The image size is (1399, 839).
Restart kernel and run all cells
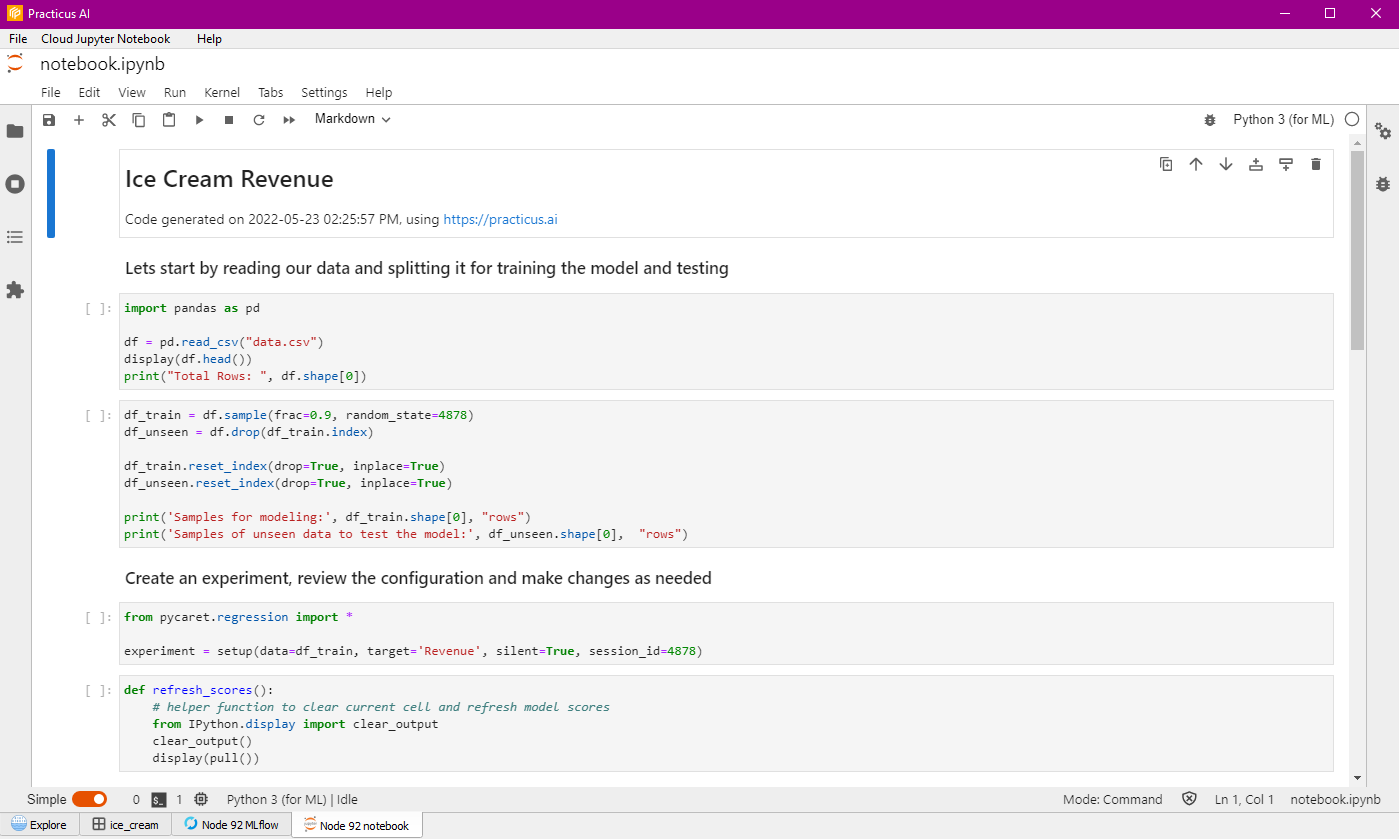288,119
